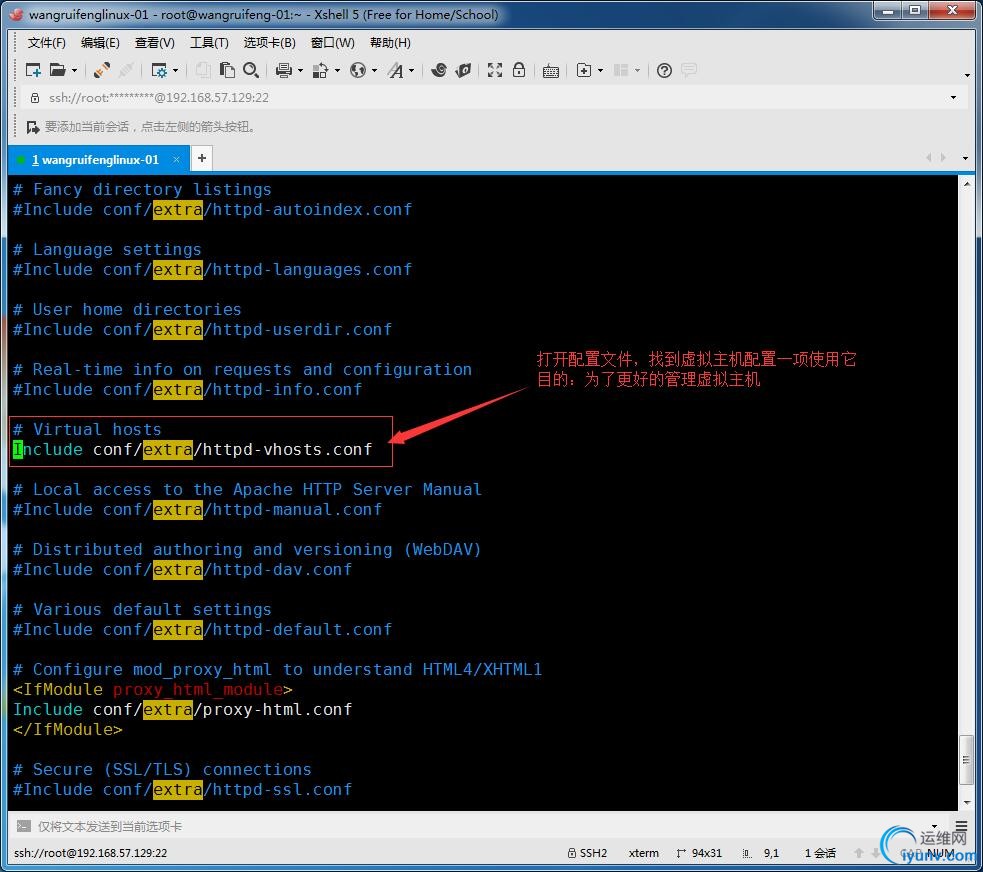Click the '# Virtual hosts' comment line

point(87,429)
